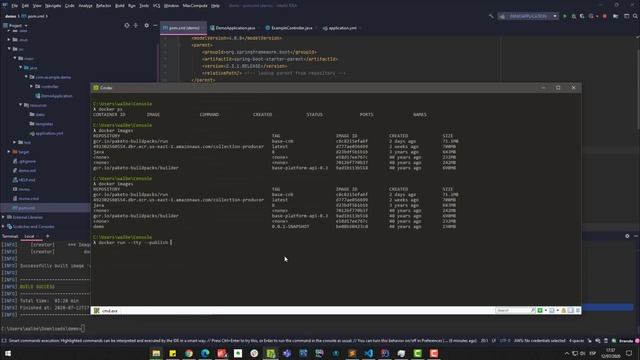Collapse the com.example.demo package
This screenshot has height=360, width=640.
click(26, 77)
